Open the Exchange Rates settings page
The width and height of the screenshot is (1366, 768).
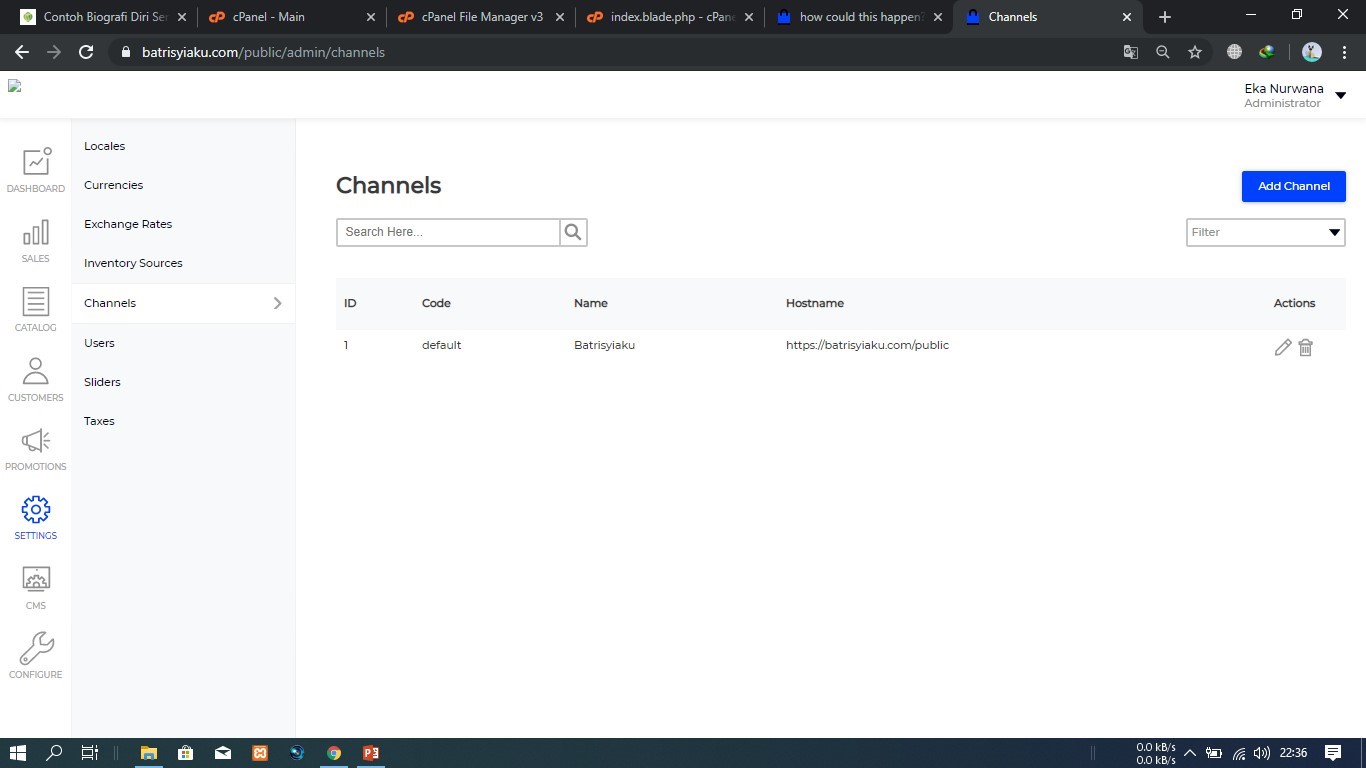point(128,224)
